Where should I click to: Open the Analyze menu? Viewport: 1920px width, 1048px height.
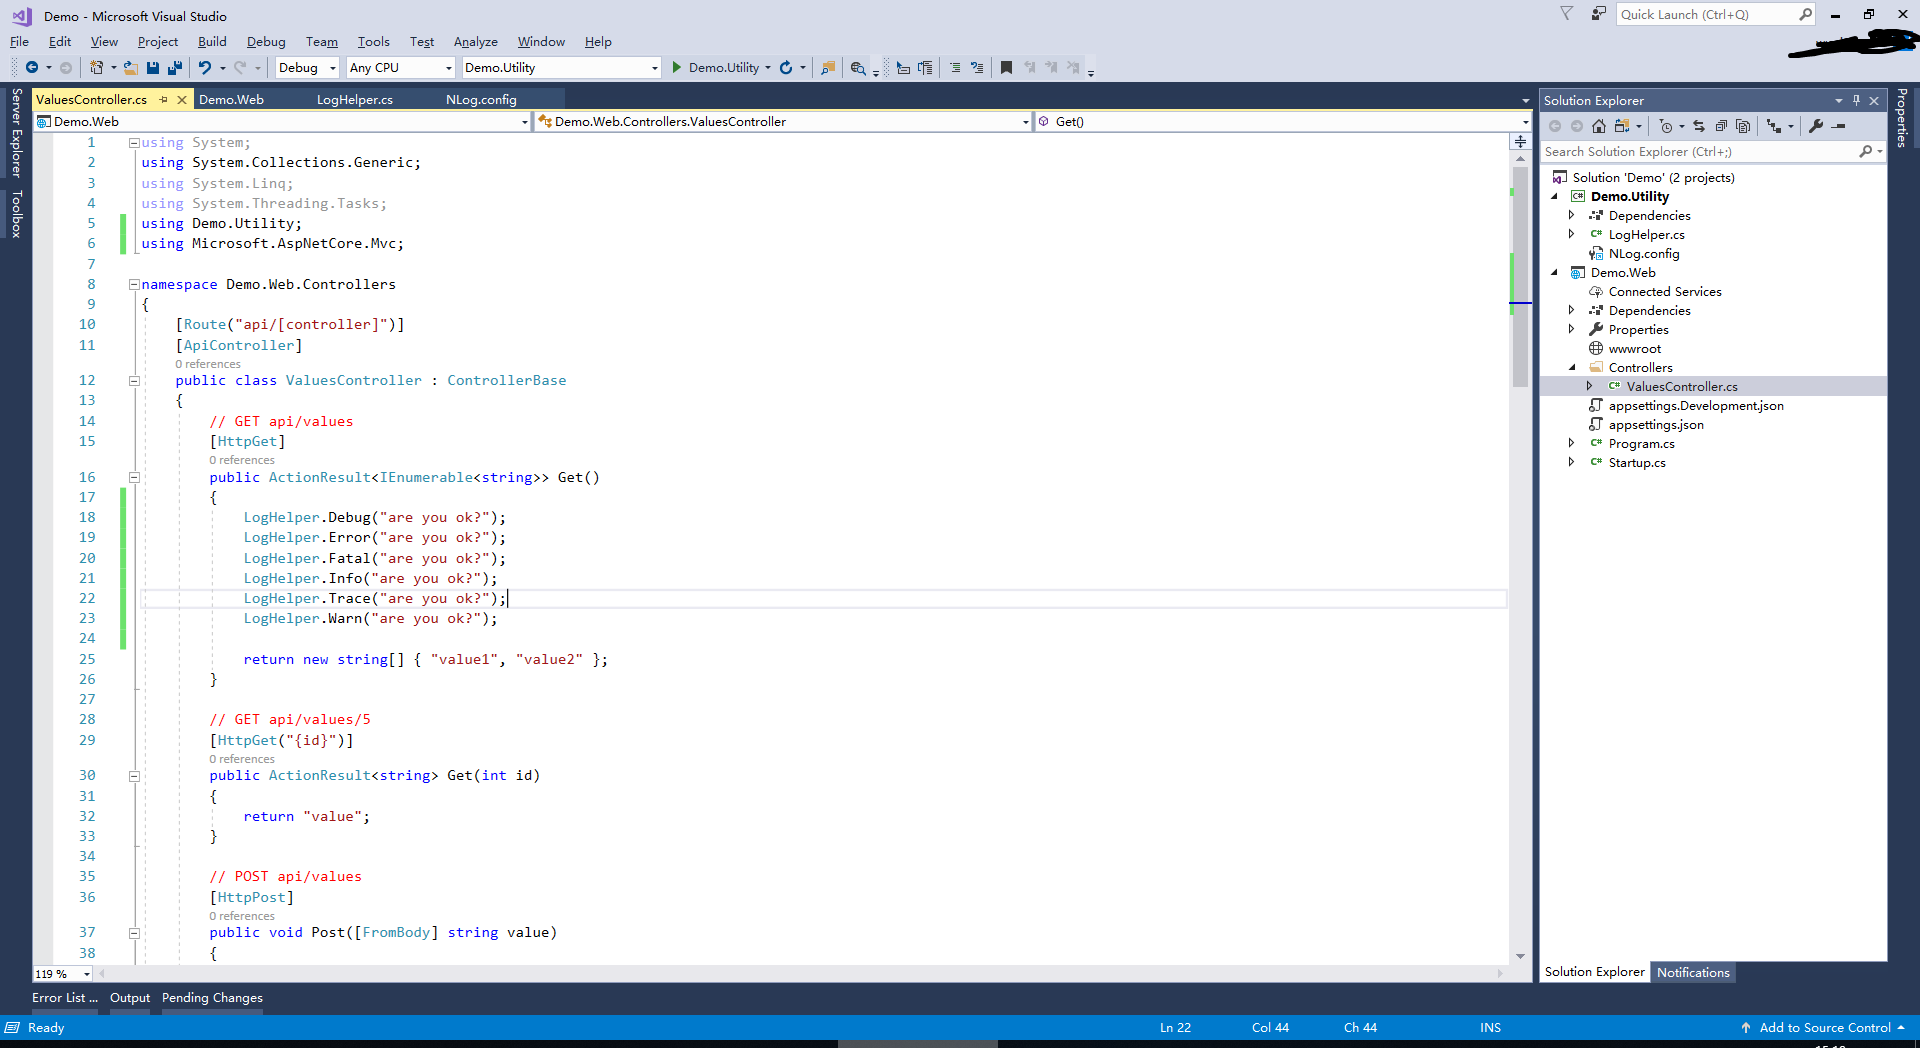click(475, 42)
